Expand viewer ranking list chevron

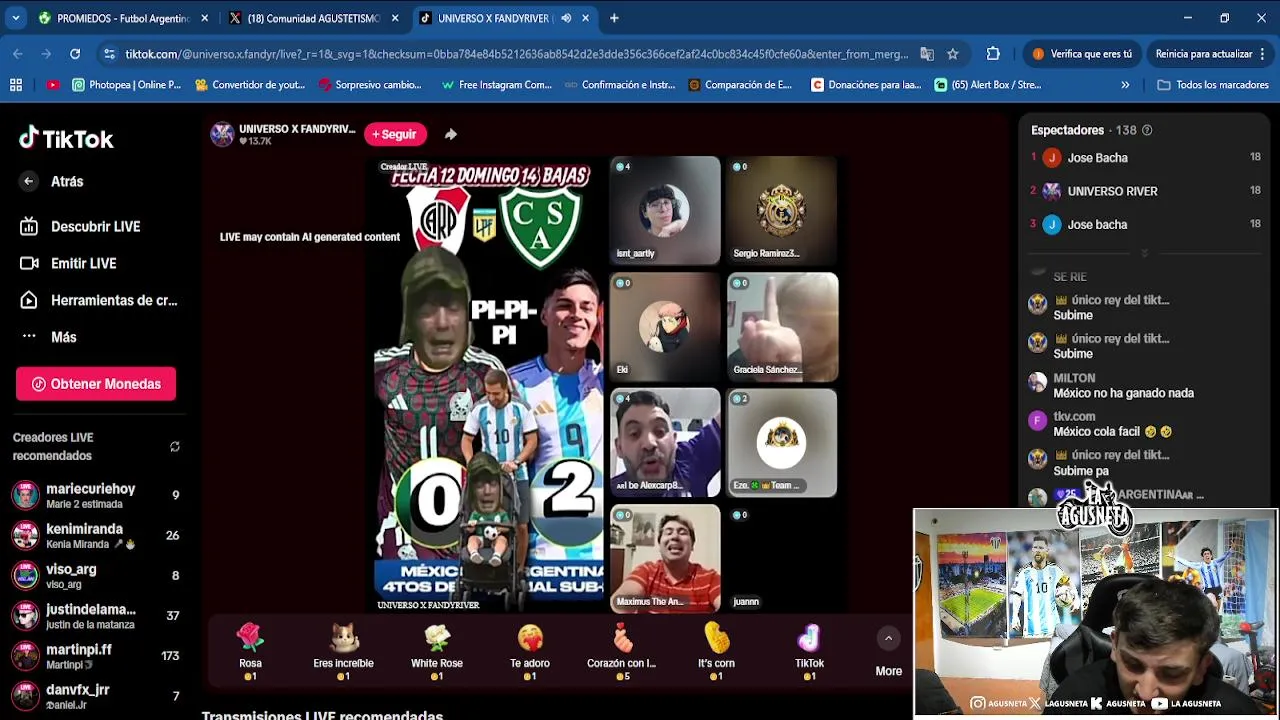[1145, 253]
